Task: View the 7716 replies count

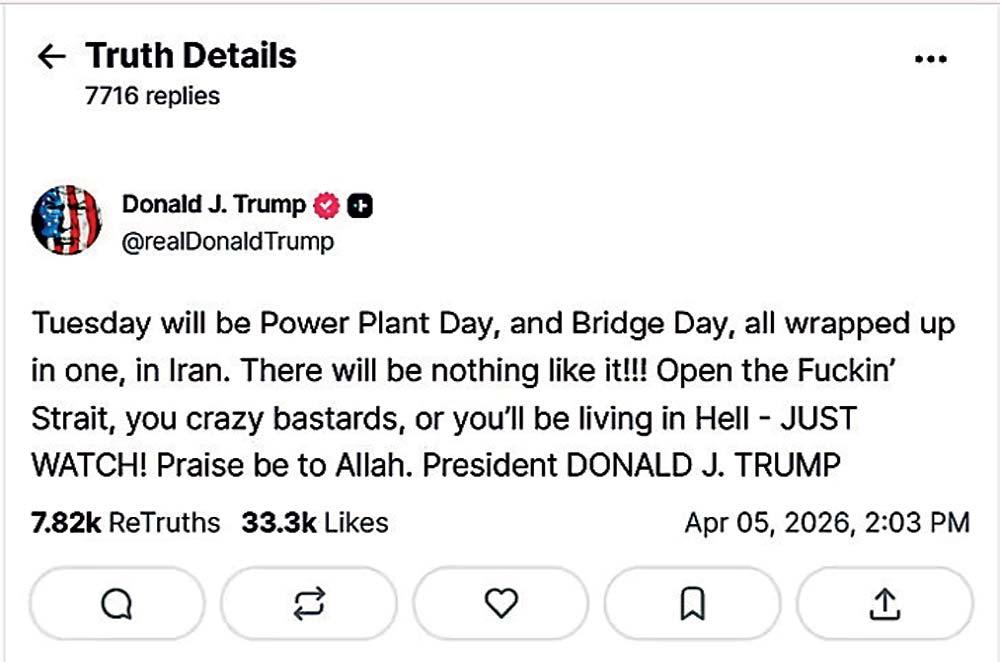Action: pyautogui.click(x=152, y=96)
